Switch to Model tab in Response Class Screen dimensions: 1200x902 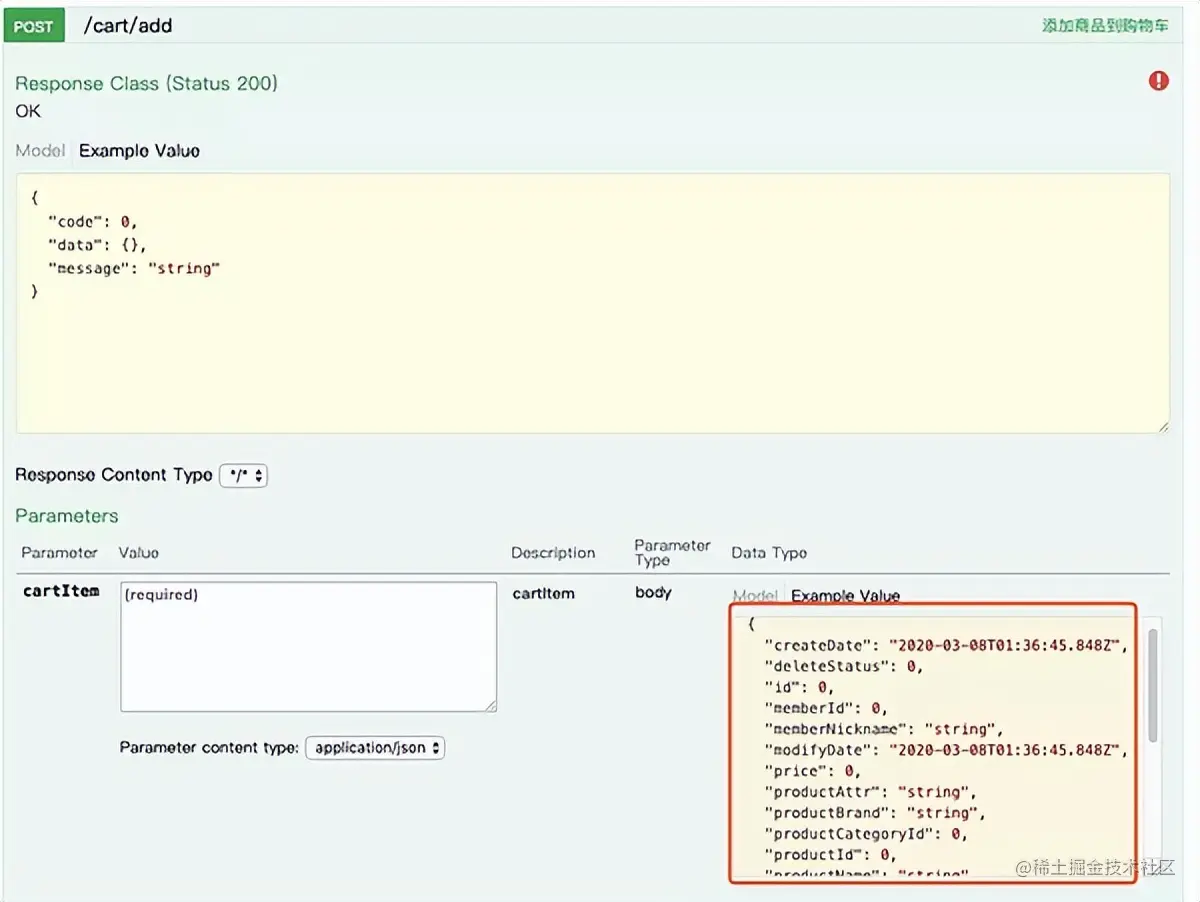[x=40, y=151]
